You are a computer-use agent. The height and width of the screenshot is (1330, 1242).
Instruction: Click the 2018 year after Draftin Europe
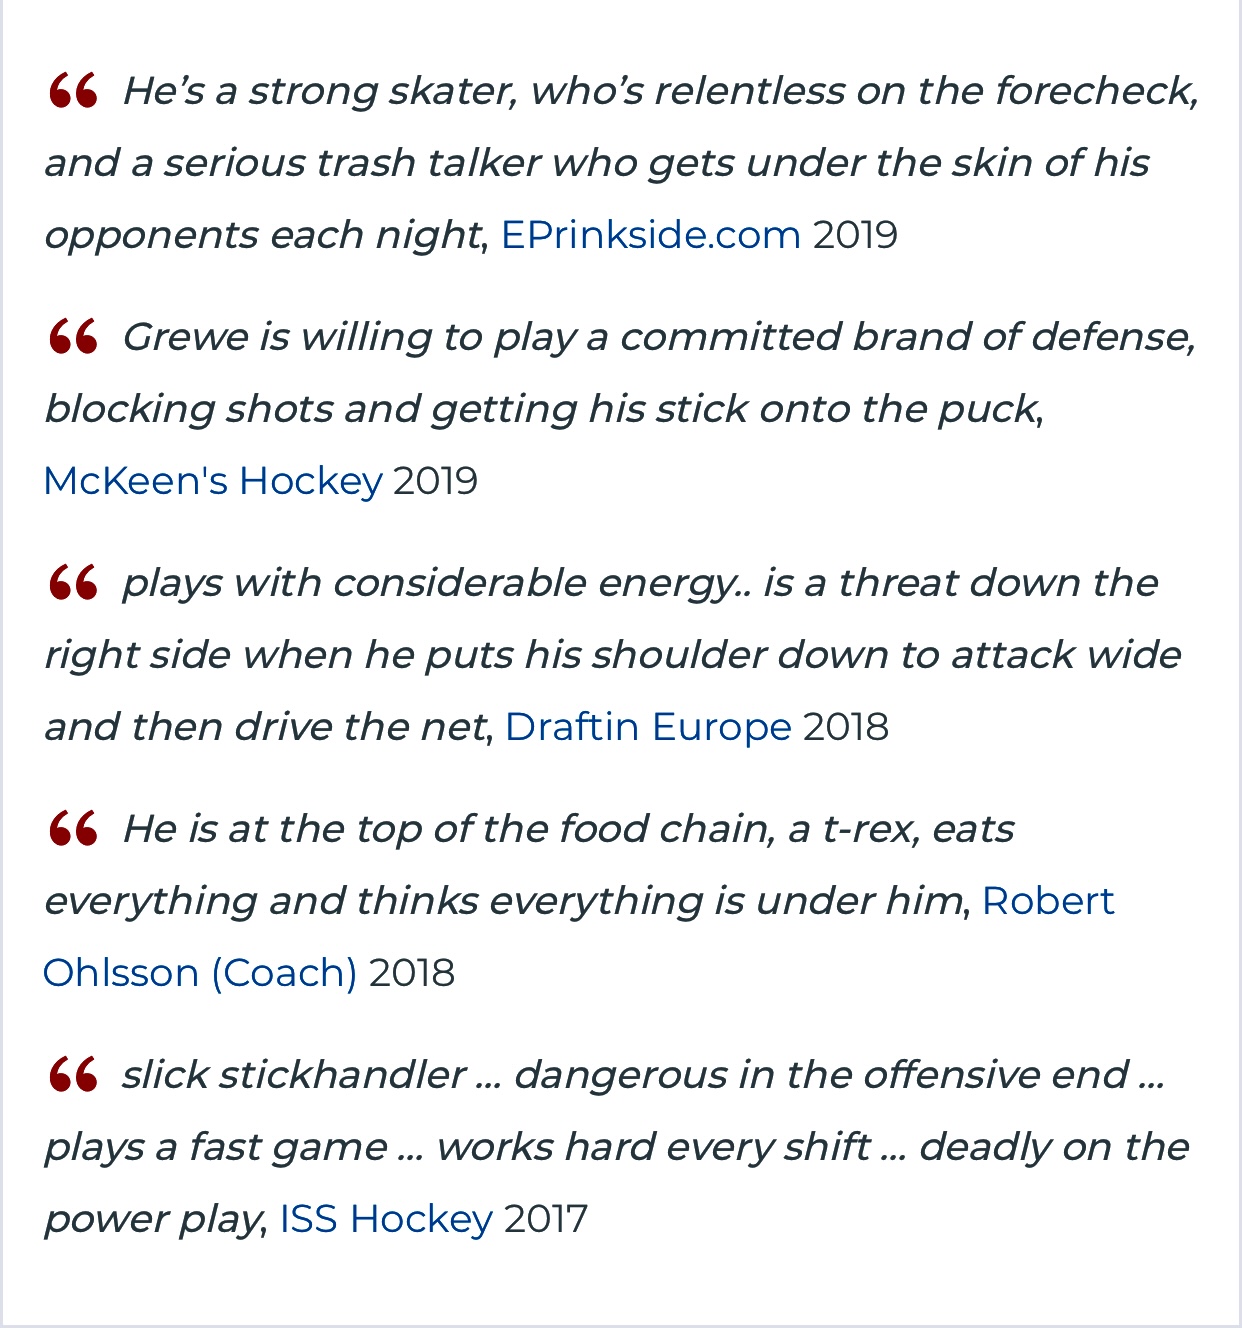click(x=846, y=727)
